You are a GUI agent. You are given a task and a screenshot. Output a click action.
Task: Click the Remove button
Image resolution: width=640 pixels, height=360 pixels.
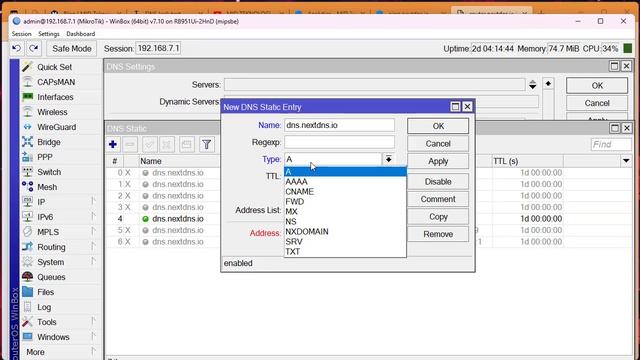438,234
